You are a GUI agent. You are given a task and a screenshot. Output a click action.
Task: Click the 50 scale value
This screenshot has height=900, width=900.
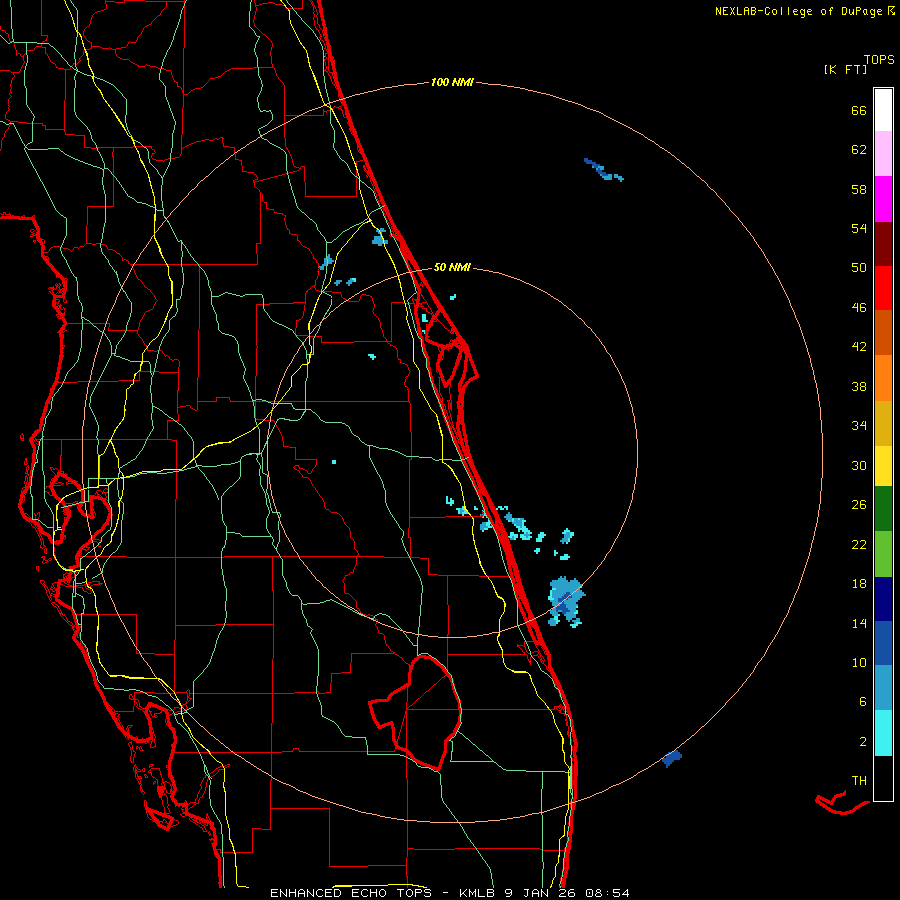click(859, 267)
